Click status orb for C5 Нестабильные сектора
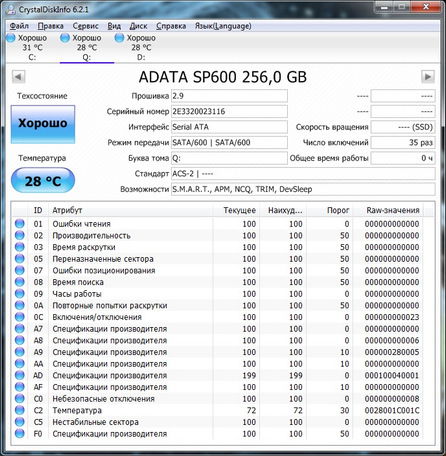Image resolution: width=446 pixels, height=456 pixels. pos(20,422)
